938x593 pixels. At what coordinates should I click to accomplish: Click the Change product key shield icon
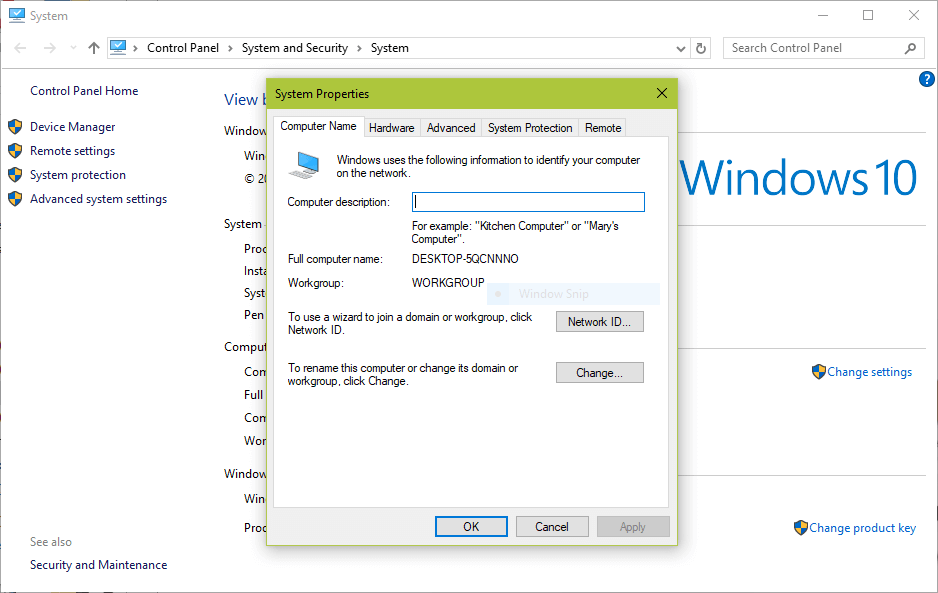point(800,528)
